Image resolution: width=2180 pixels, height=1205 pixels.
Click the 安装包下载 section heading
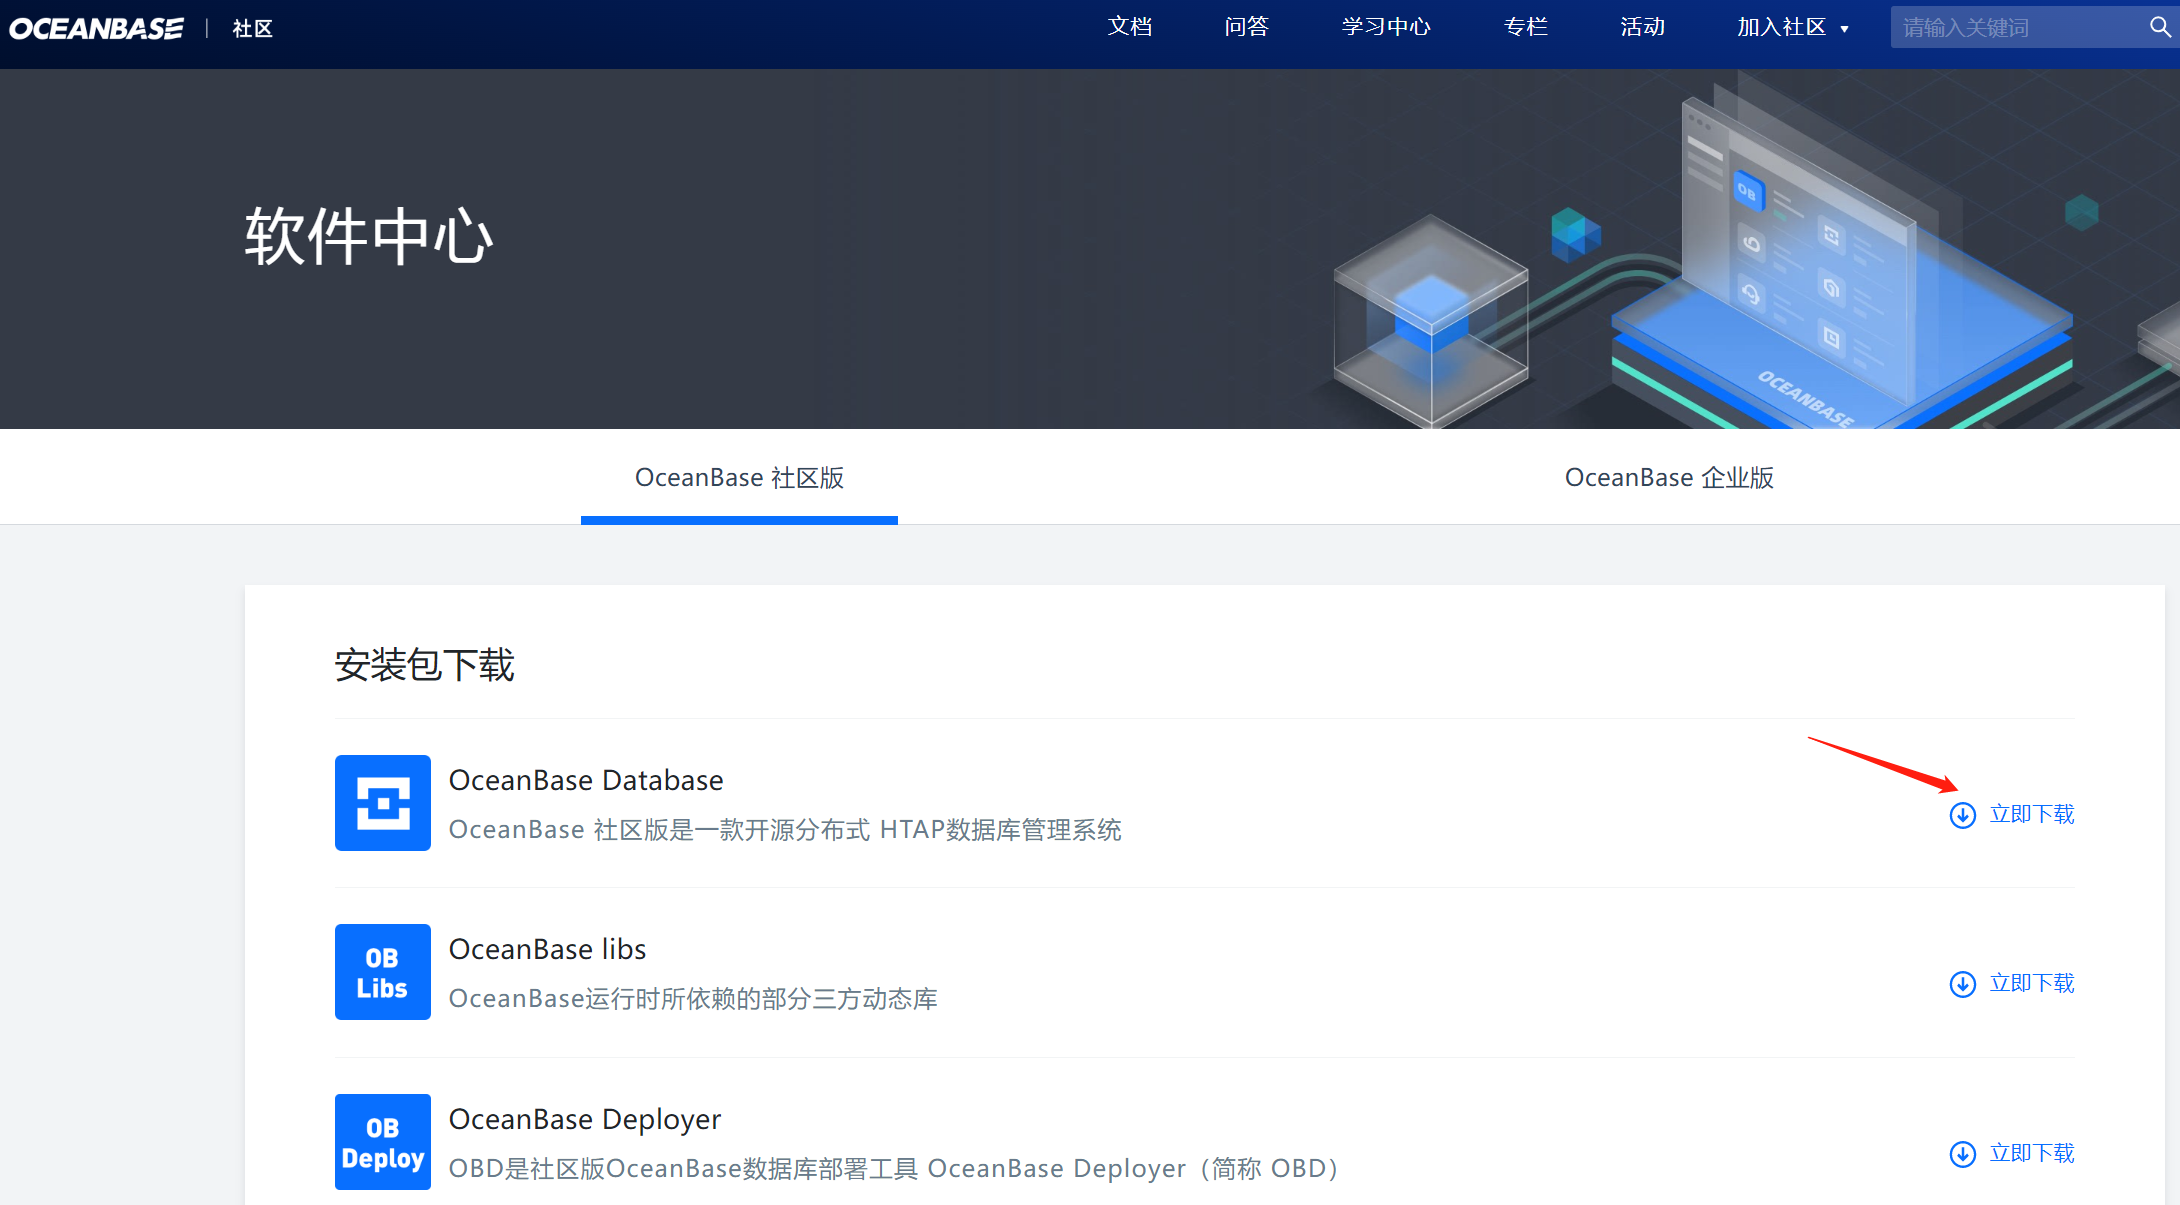tap(424, 665)
